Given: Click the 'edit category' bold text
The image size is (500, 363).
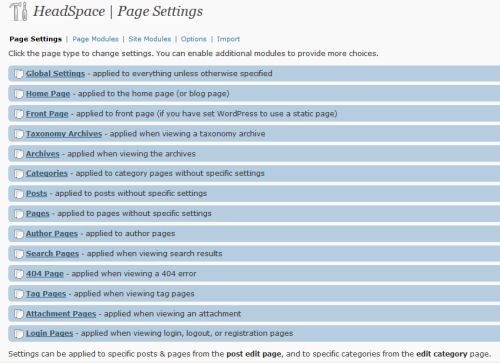Looking at the screenshot, I should point(442,354).
